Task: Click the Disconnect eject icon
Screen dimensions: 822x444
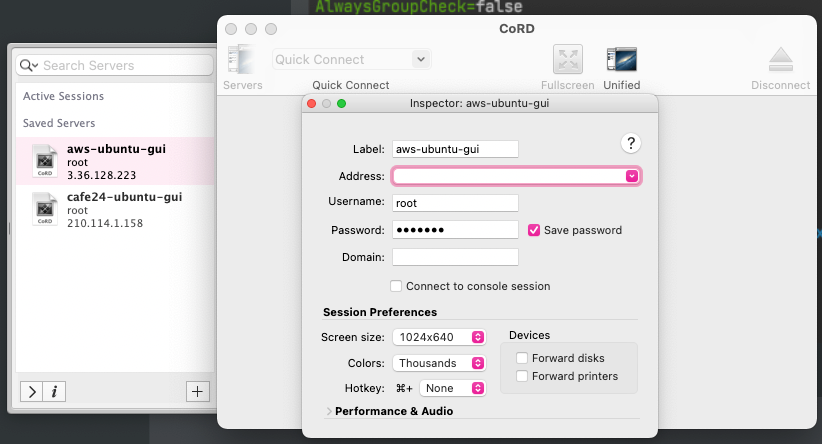Action: click(781, 59)
